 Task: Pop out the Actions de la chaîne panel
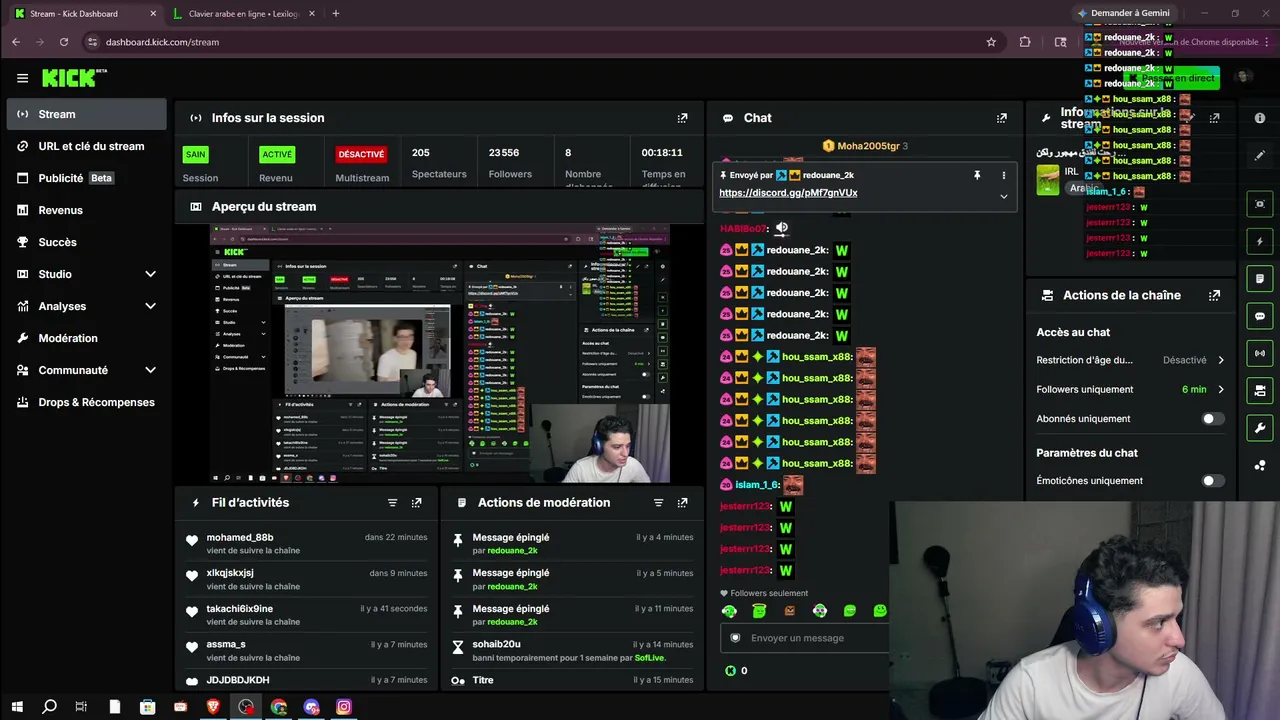point(1214,296)
